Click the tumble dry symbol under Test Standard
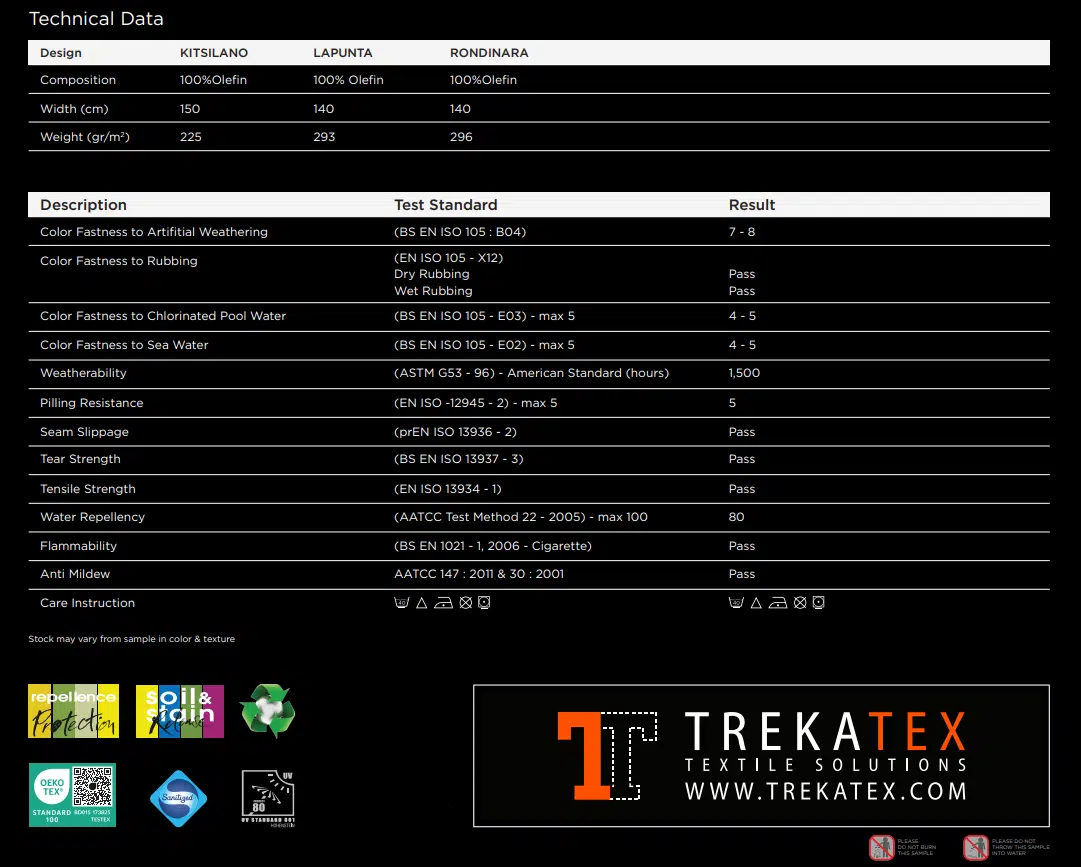Viewport: 1081px width, 867px height. (x=484, y=603)
